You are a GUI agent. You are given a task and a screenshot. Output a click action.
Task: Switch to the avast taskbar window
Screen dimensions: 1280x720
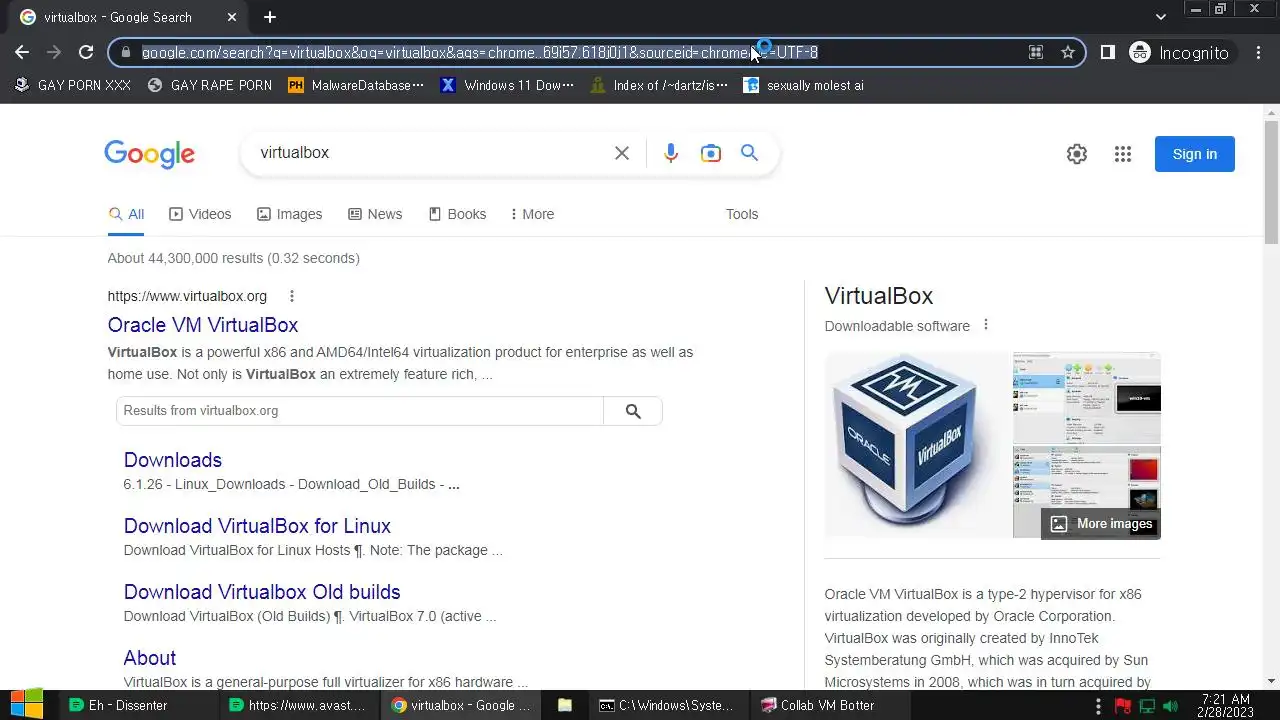300,705
